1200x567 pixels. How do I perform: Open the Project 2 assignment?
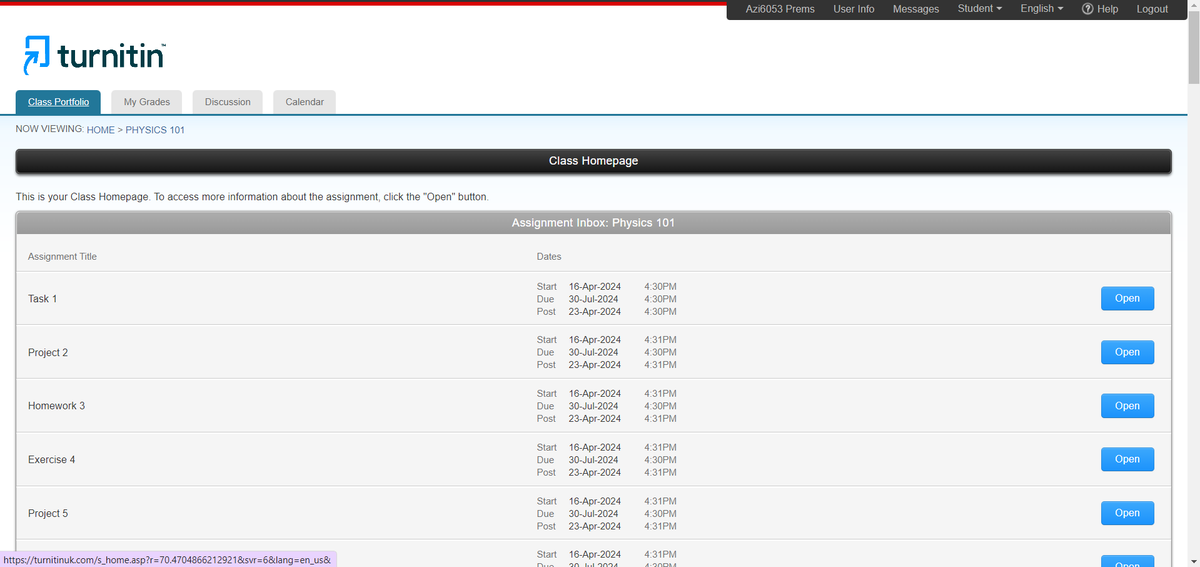click(1127, 352)
